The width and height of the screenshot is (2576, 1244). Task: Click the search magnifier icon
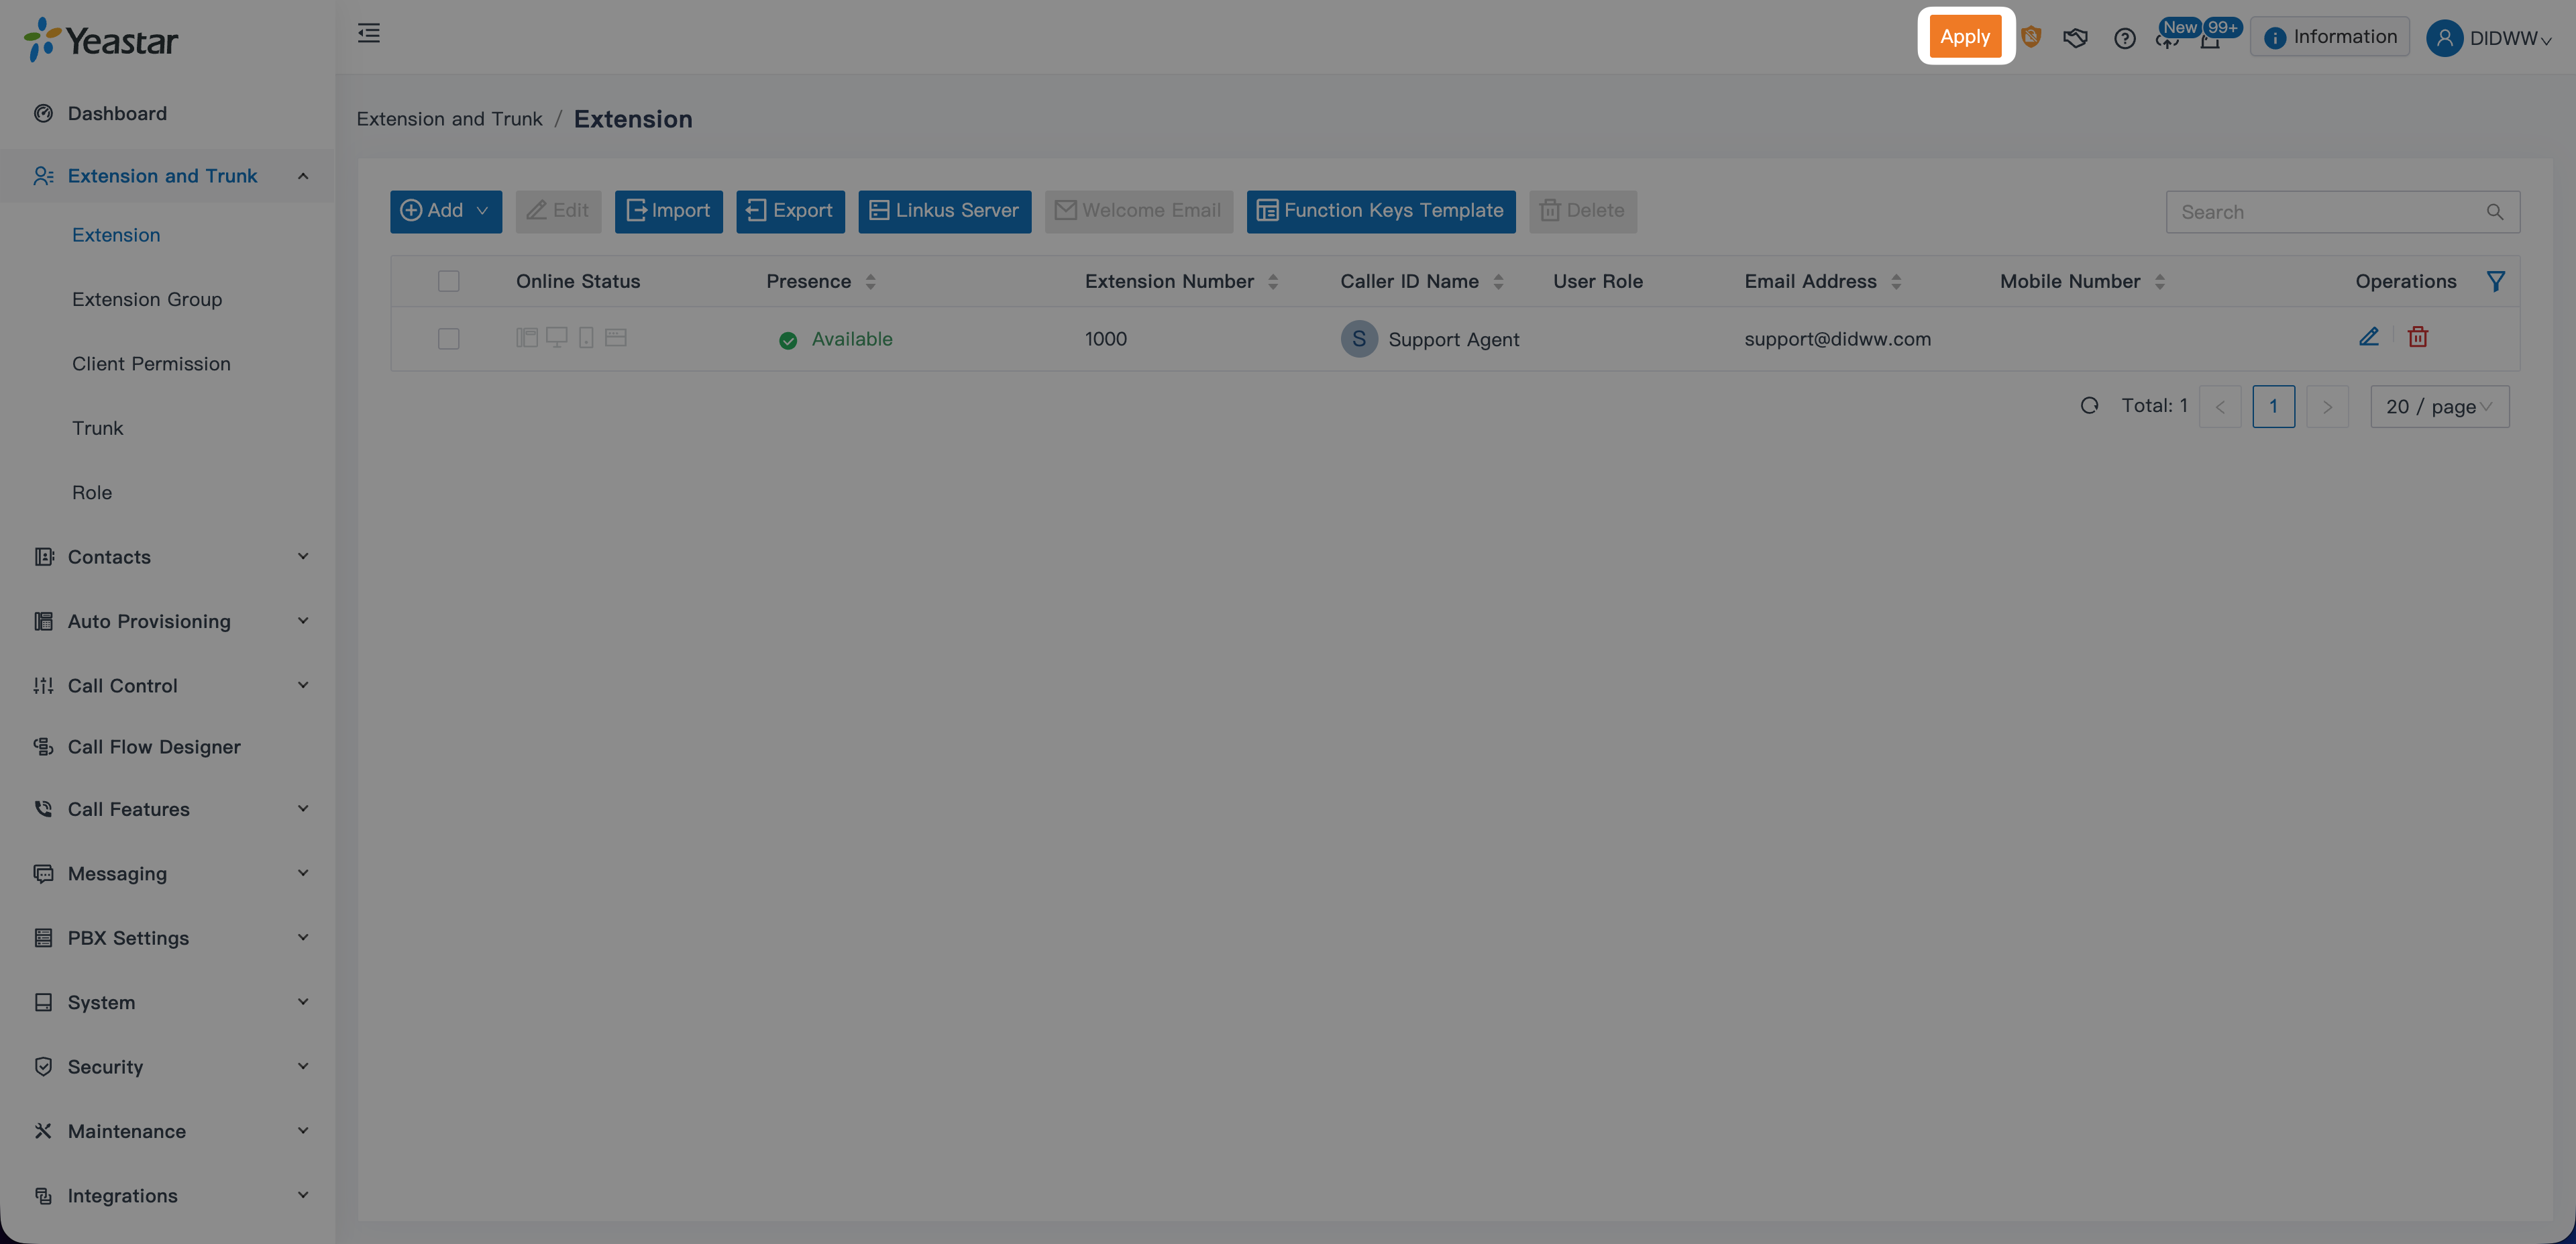2494,212
